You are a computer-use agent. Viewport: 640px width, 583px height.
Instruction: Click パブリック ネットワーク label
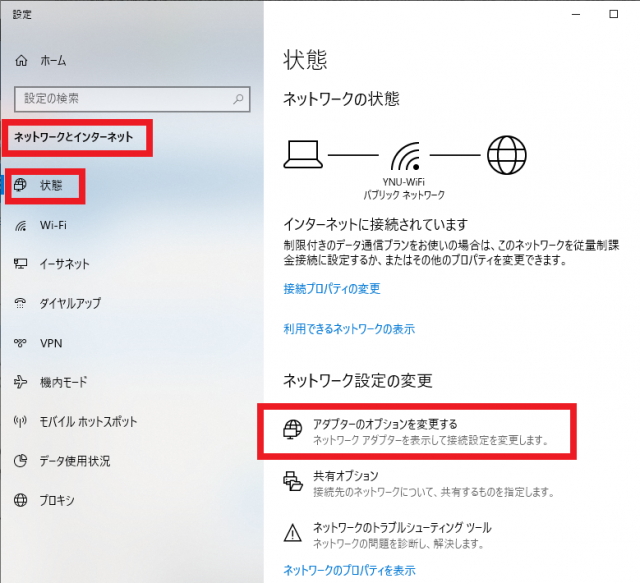point(404,195)
